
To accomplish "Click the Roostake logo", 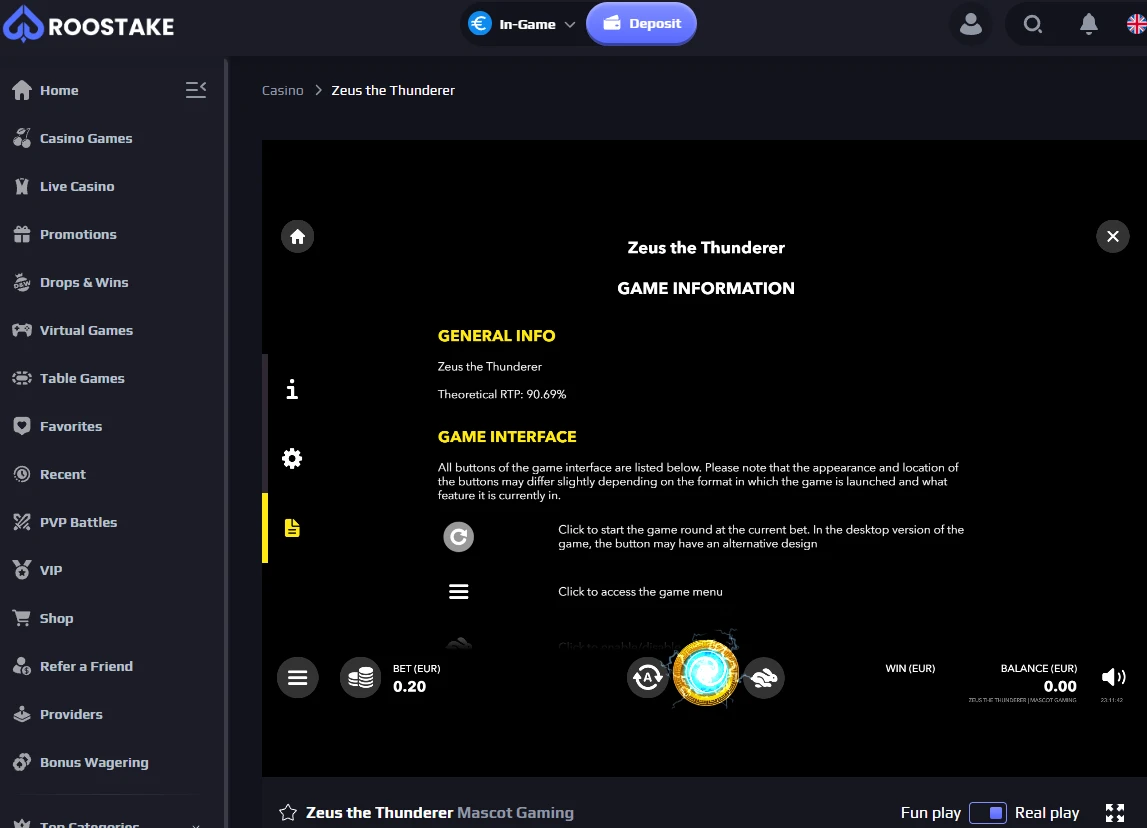I will click(89, 24).
